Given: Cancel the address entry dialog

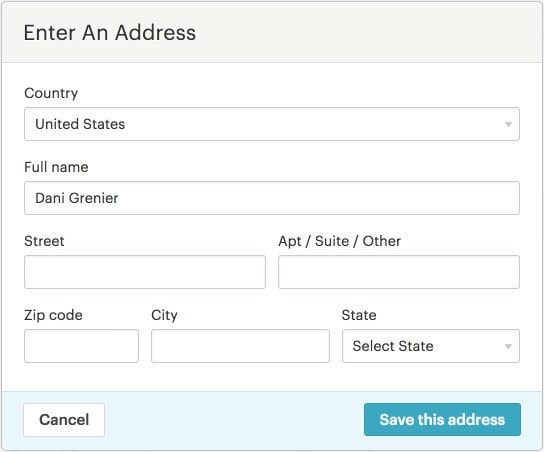Looking at the screenshot, I should (64, 420).
